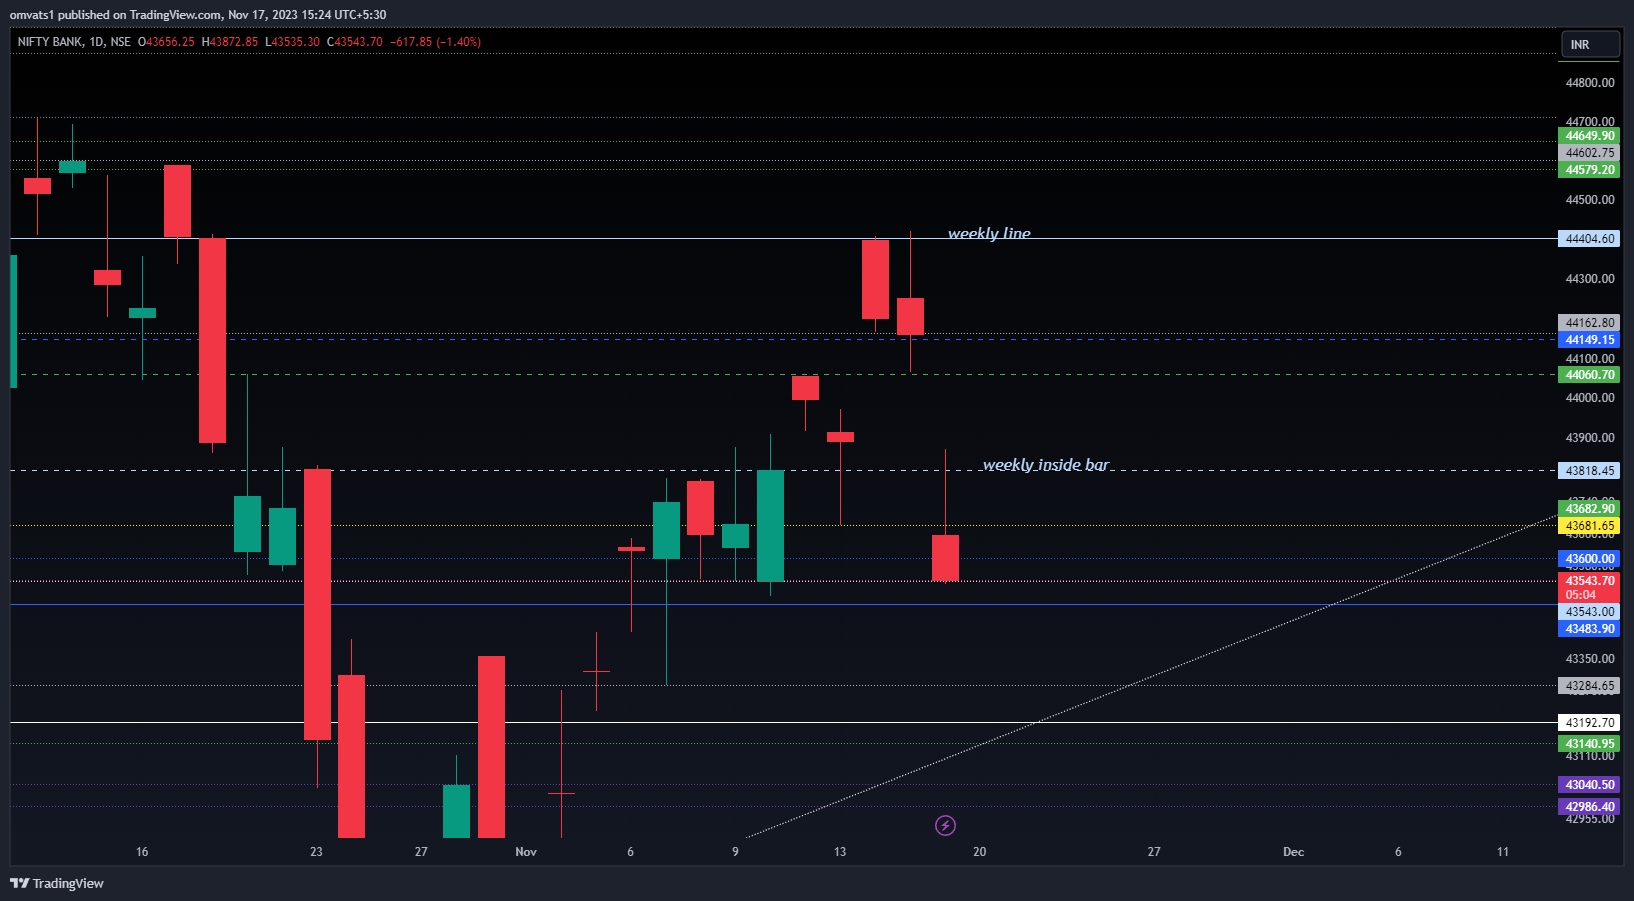The width and height of the screenshot is (1634, 901).
Task: Click the 43600.00 blue price label
Action: click(1589, 559)
